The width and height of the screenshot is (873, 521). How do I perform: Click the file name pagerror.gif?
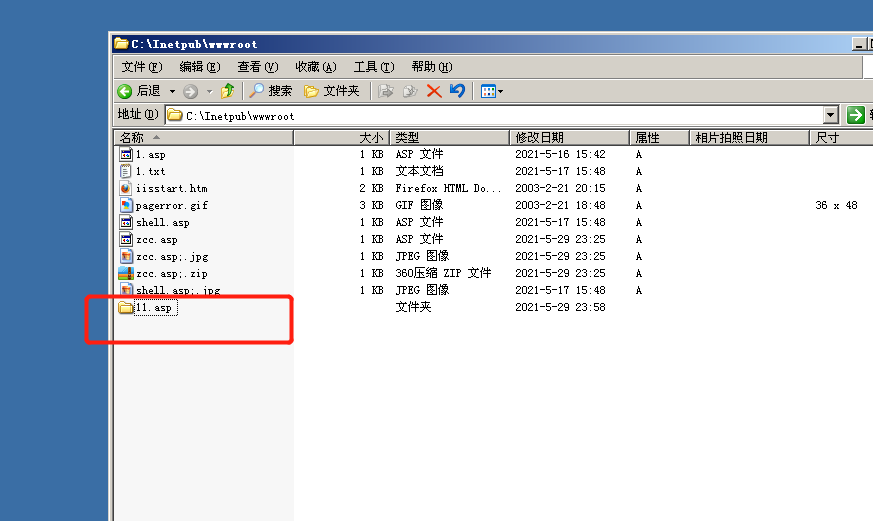coord(171,205)
